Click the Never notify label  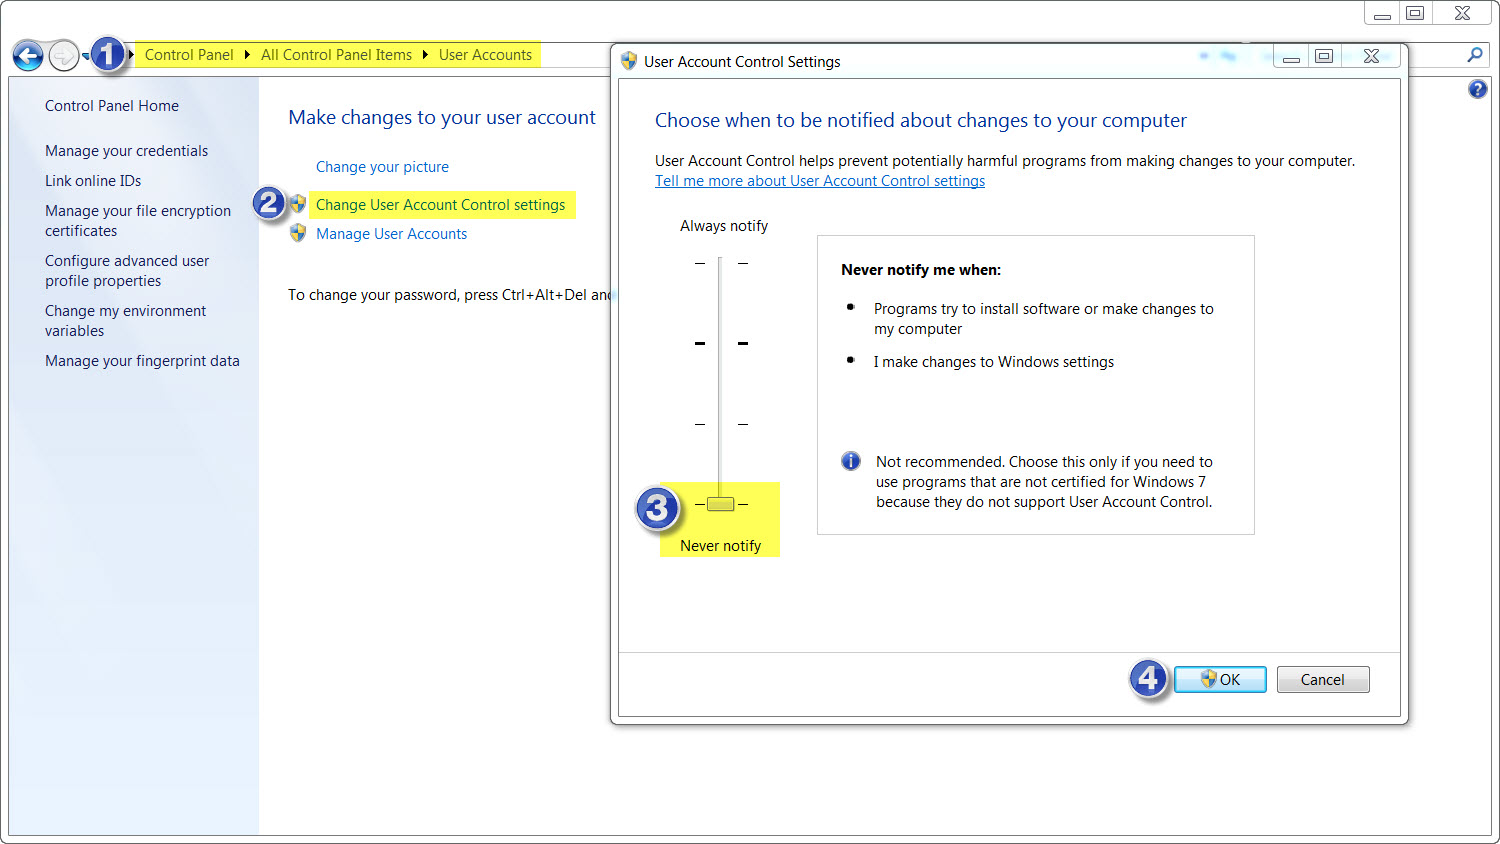721,546
